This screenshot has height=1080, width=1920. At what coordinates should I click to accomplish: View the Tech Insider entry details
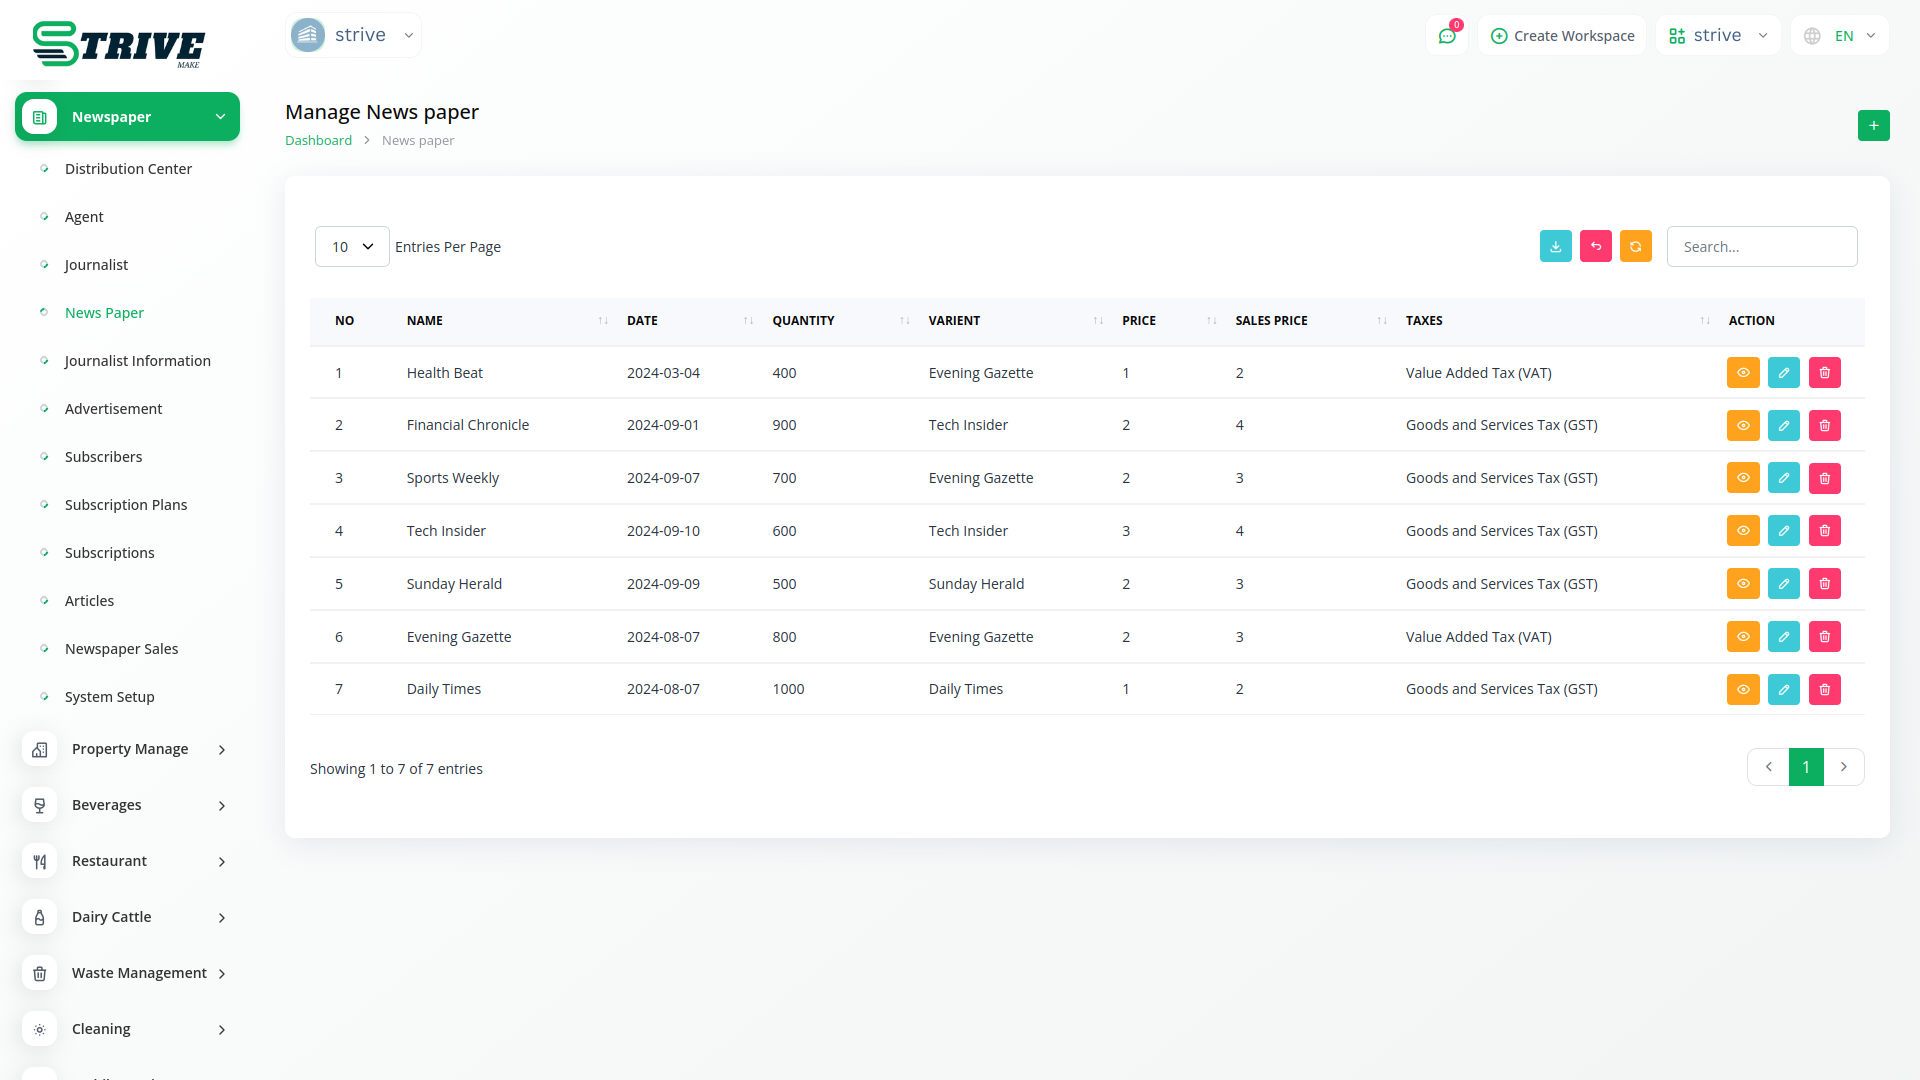click(x=1742, y=531)
